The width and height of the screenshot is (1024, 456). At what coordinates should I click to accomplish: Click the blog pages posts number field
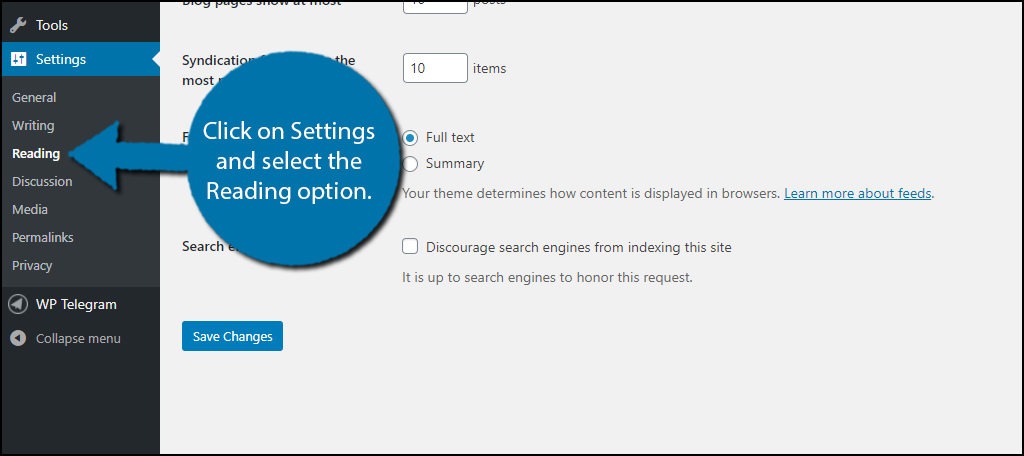[435, 6]
